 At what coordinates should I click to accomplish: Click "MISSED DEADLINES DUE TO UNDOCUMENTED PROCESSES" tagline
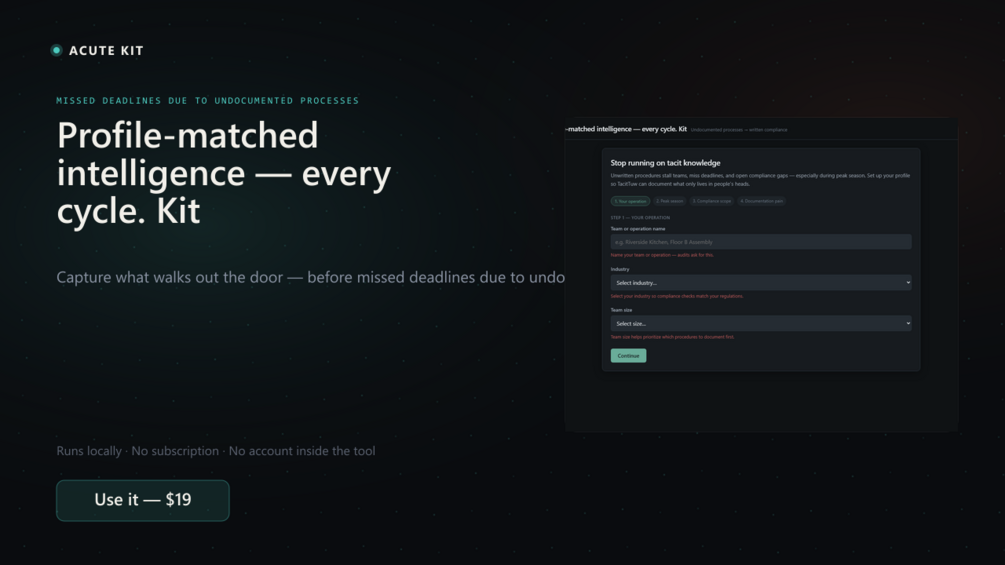pyautogui.click(x=208, y=101)
